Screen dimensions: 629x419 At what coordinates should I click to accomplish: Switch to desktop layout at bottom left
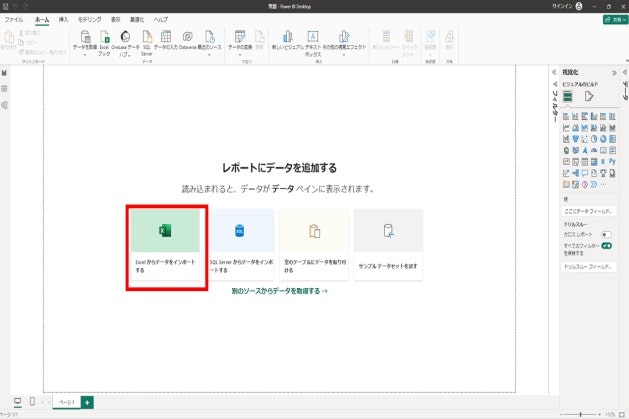(18, 401)
